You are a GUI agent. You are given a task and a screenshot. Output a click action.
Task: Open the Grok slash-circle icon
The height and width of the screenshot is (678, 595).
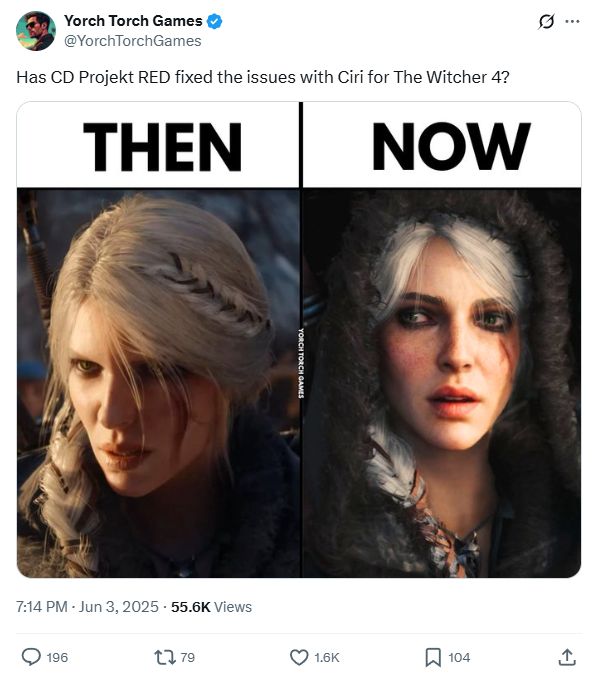(546, 21)
